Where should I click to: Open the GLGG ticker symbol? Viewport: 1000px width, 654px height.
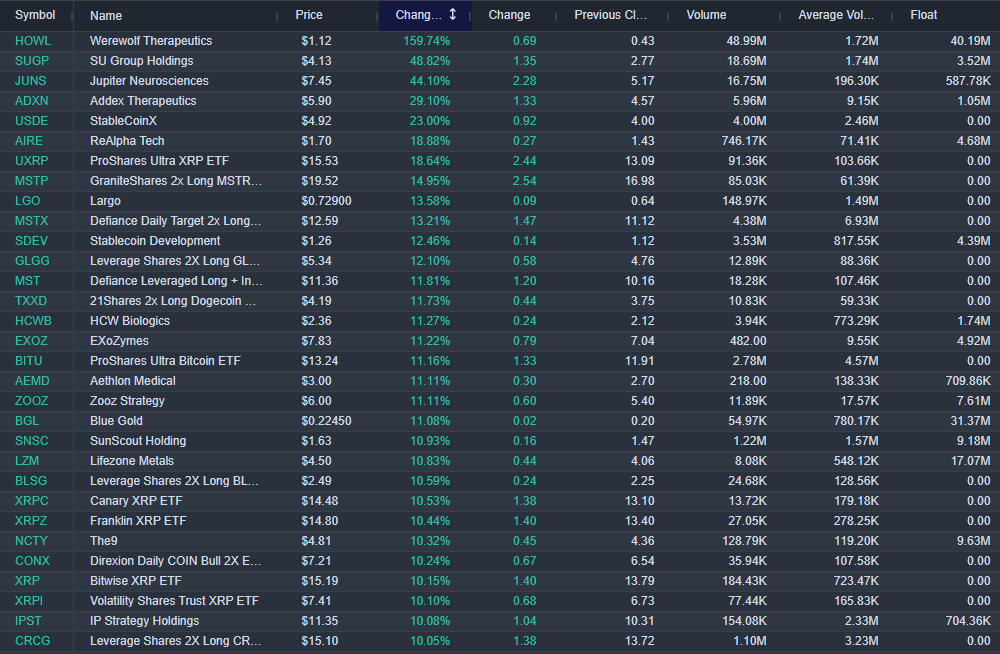pos(32,261)
